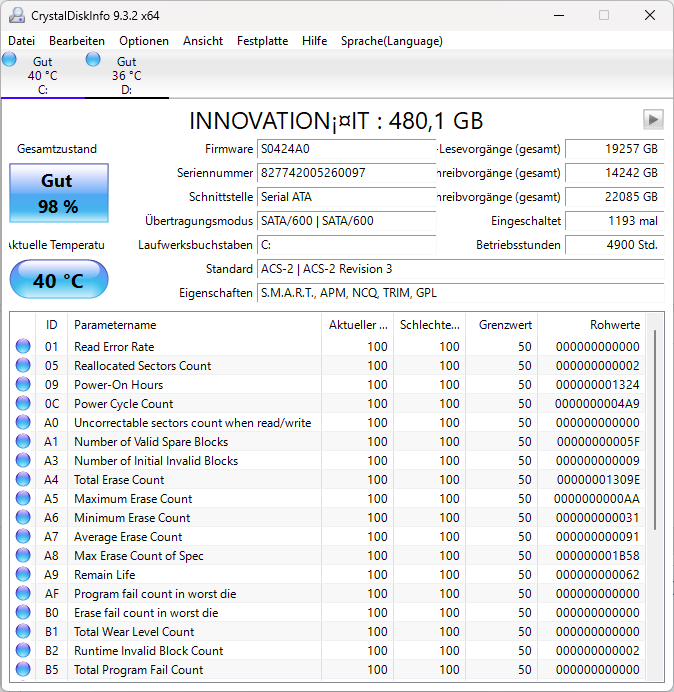Select the Read Error Rate parameter name

(x=114, y=347)
